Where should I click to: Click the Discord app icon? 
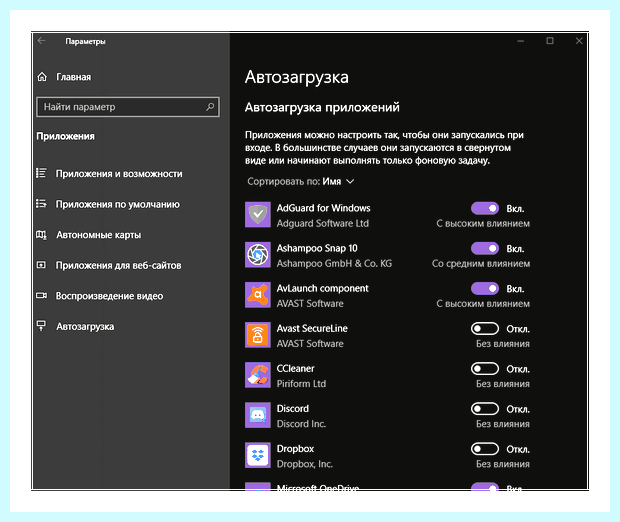point(258,415)
